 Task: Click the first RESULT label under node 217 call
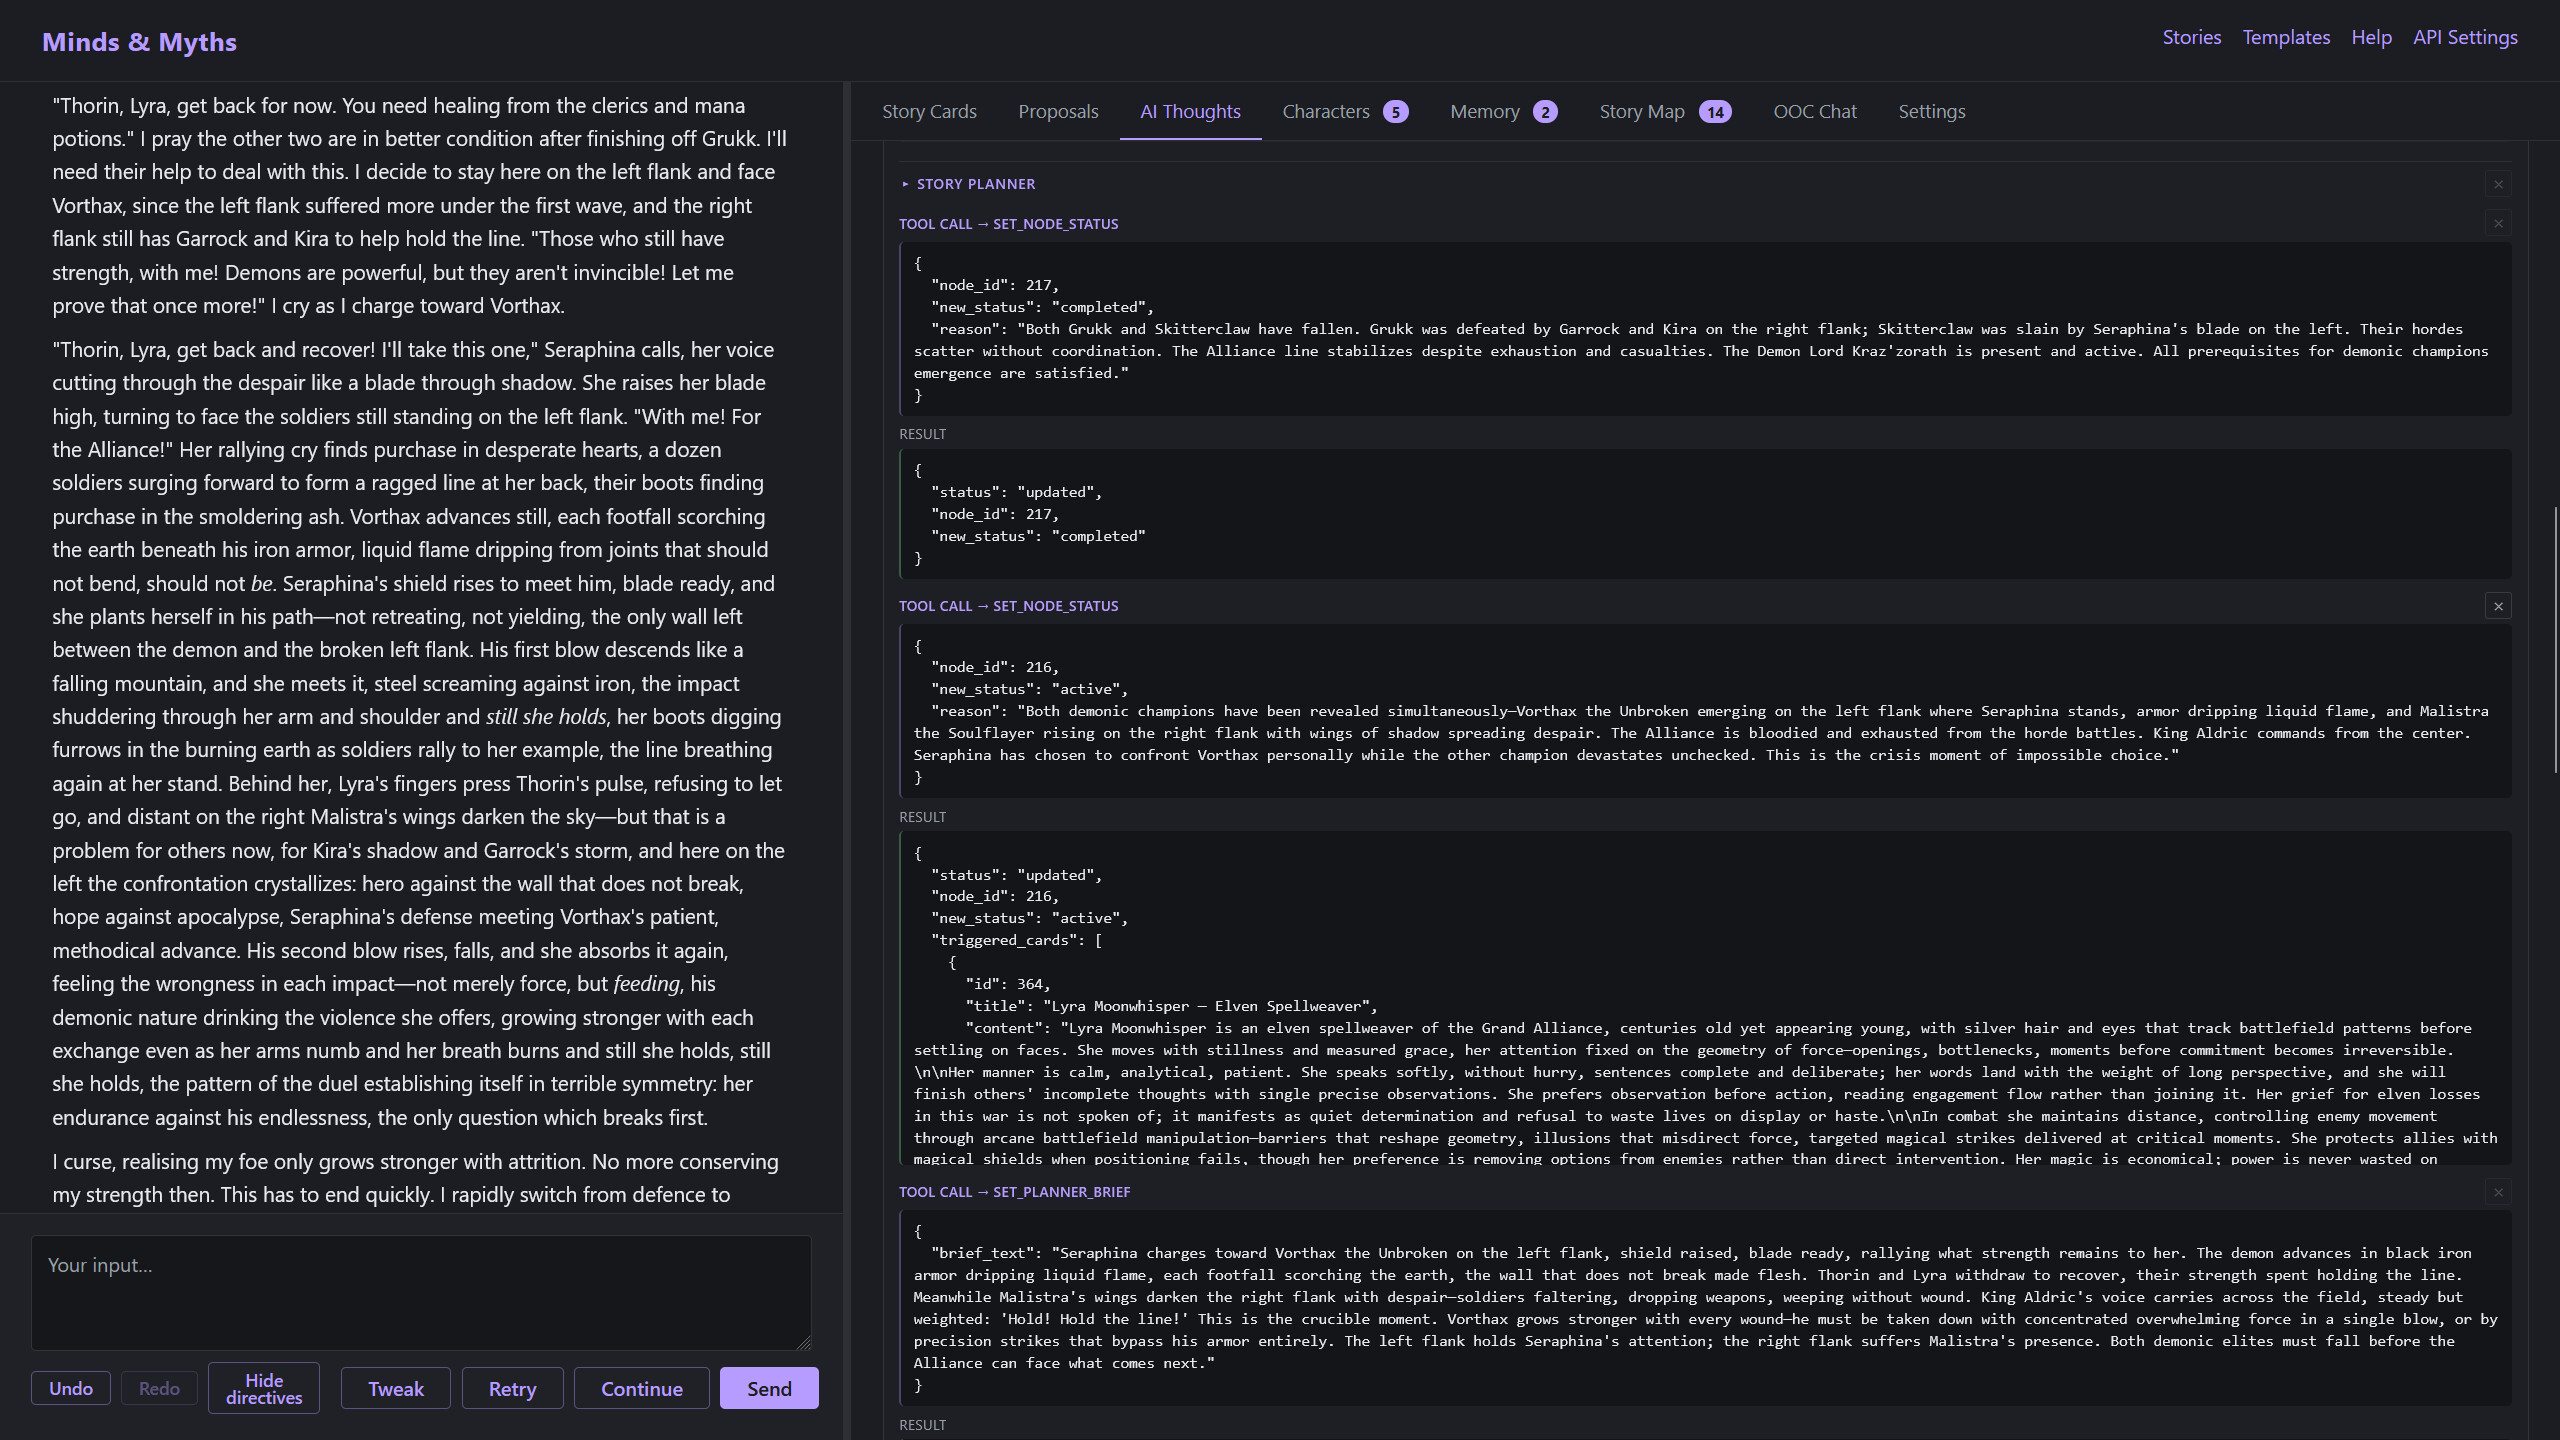point(922,434)
